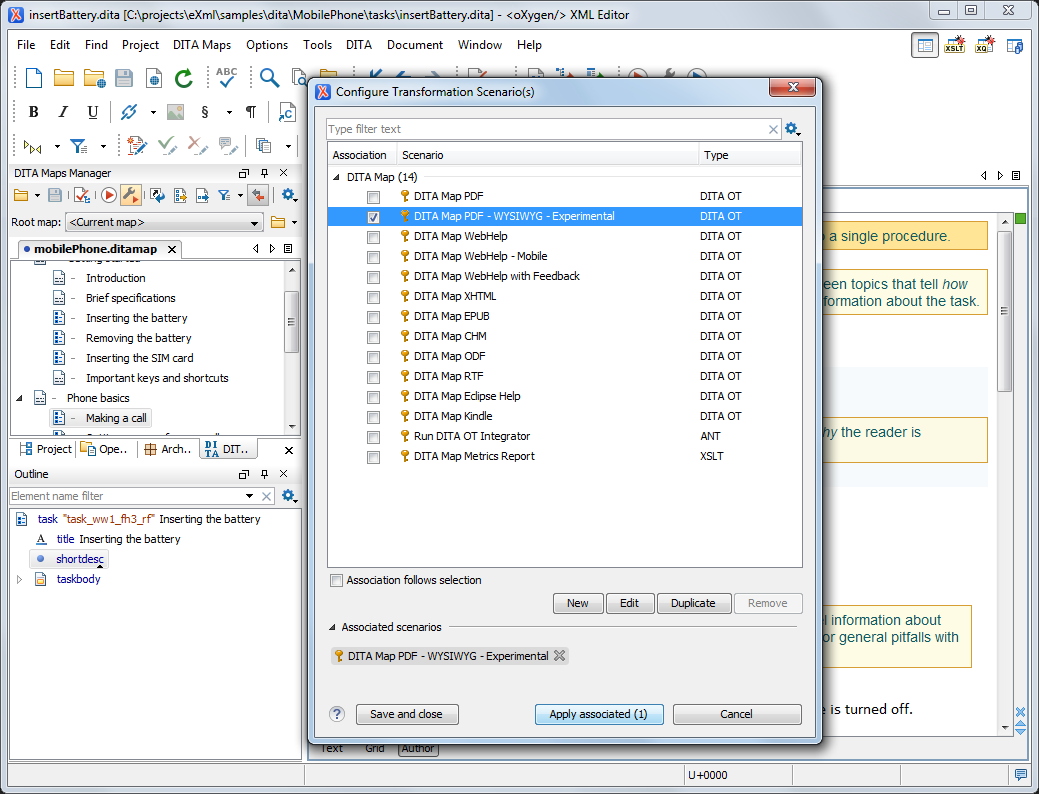The width and height of the screenshot is (1039, 794).
Task: Uncheck DITA Map PDF - WYSIWYG - Experimental
Action: click(x=374, y=217)
